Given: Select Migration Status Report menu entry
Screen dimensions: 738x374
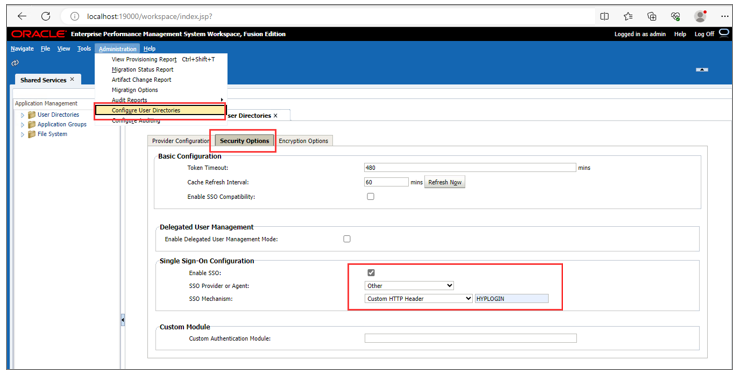Looking at the screenshot, I should [161, 70].
